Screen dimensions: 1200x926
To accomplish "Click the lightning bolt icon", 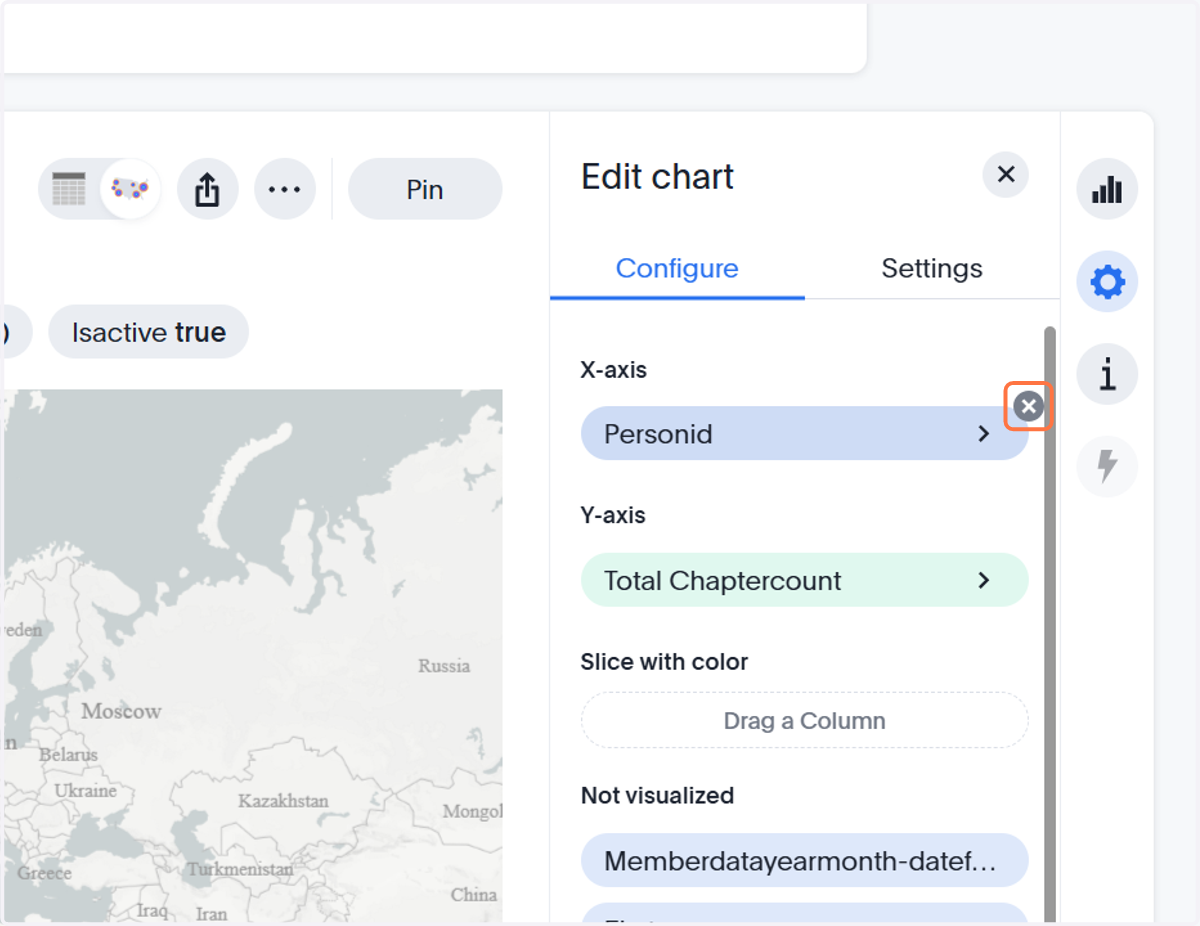I will click(1107, 466).
